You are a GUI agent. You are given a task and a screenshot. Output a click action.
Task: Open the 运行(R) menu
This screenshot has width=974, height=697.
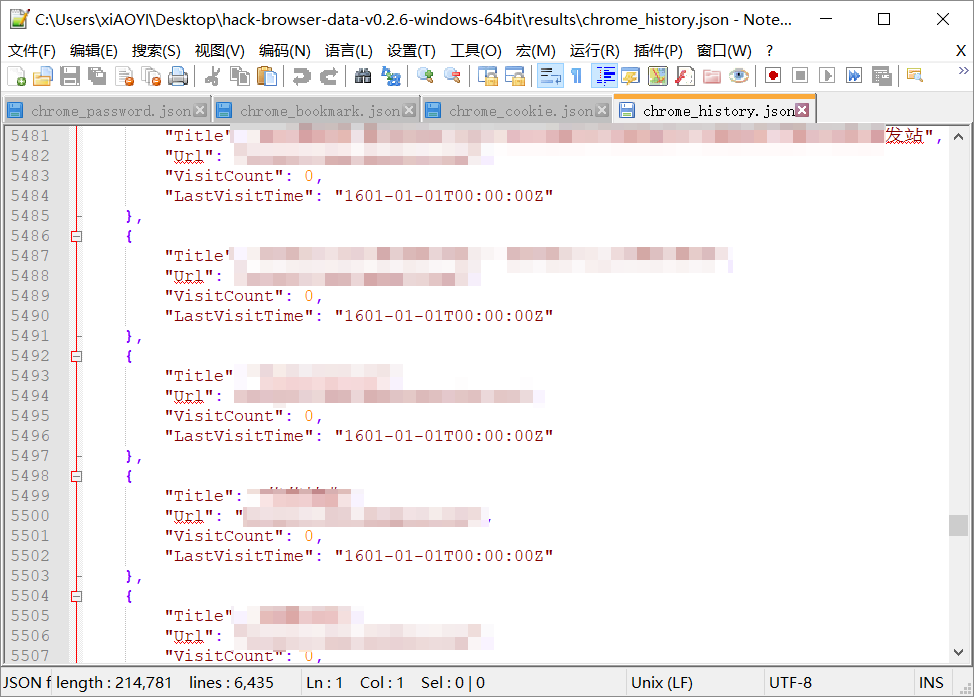(x=594, y=50)
